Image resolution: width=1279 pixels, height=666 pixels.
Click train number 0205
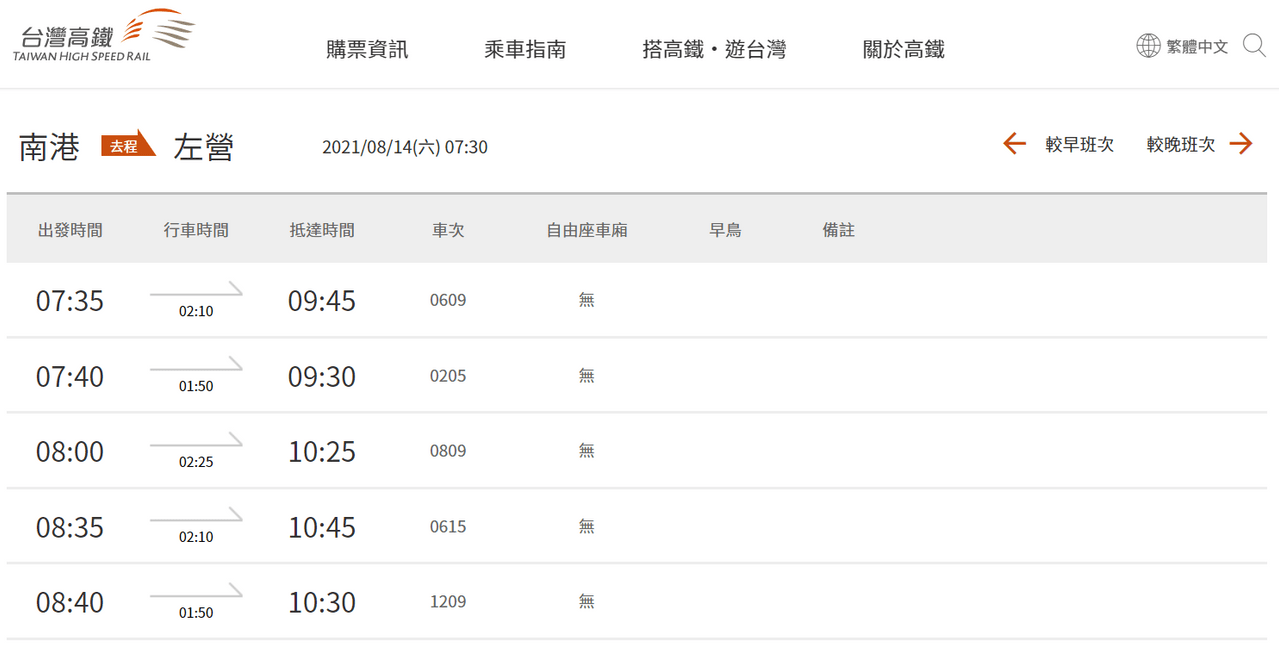tap(448, 376)
